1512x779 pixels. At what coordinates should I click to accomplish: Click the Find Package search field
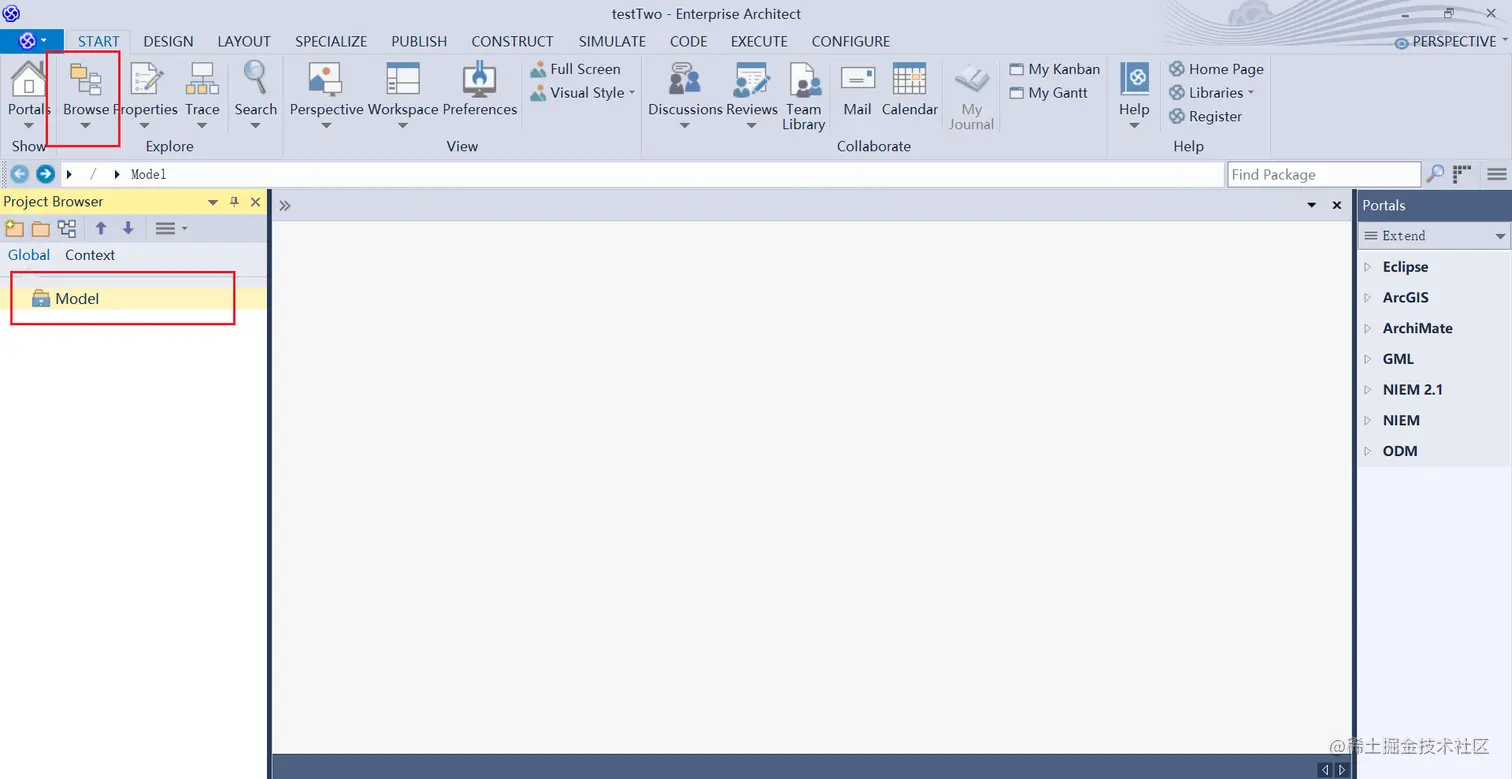pos(1324,174)
